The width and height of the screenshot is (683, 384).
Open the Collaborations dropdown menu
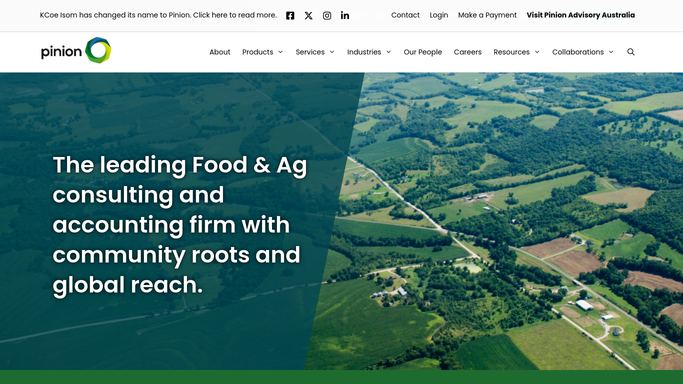[x=583, y=52]
